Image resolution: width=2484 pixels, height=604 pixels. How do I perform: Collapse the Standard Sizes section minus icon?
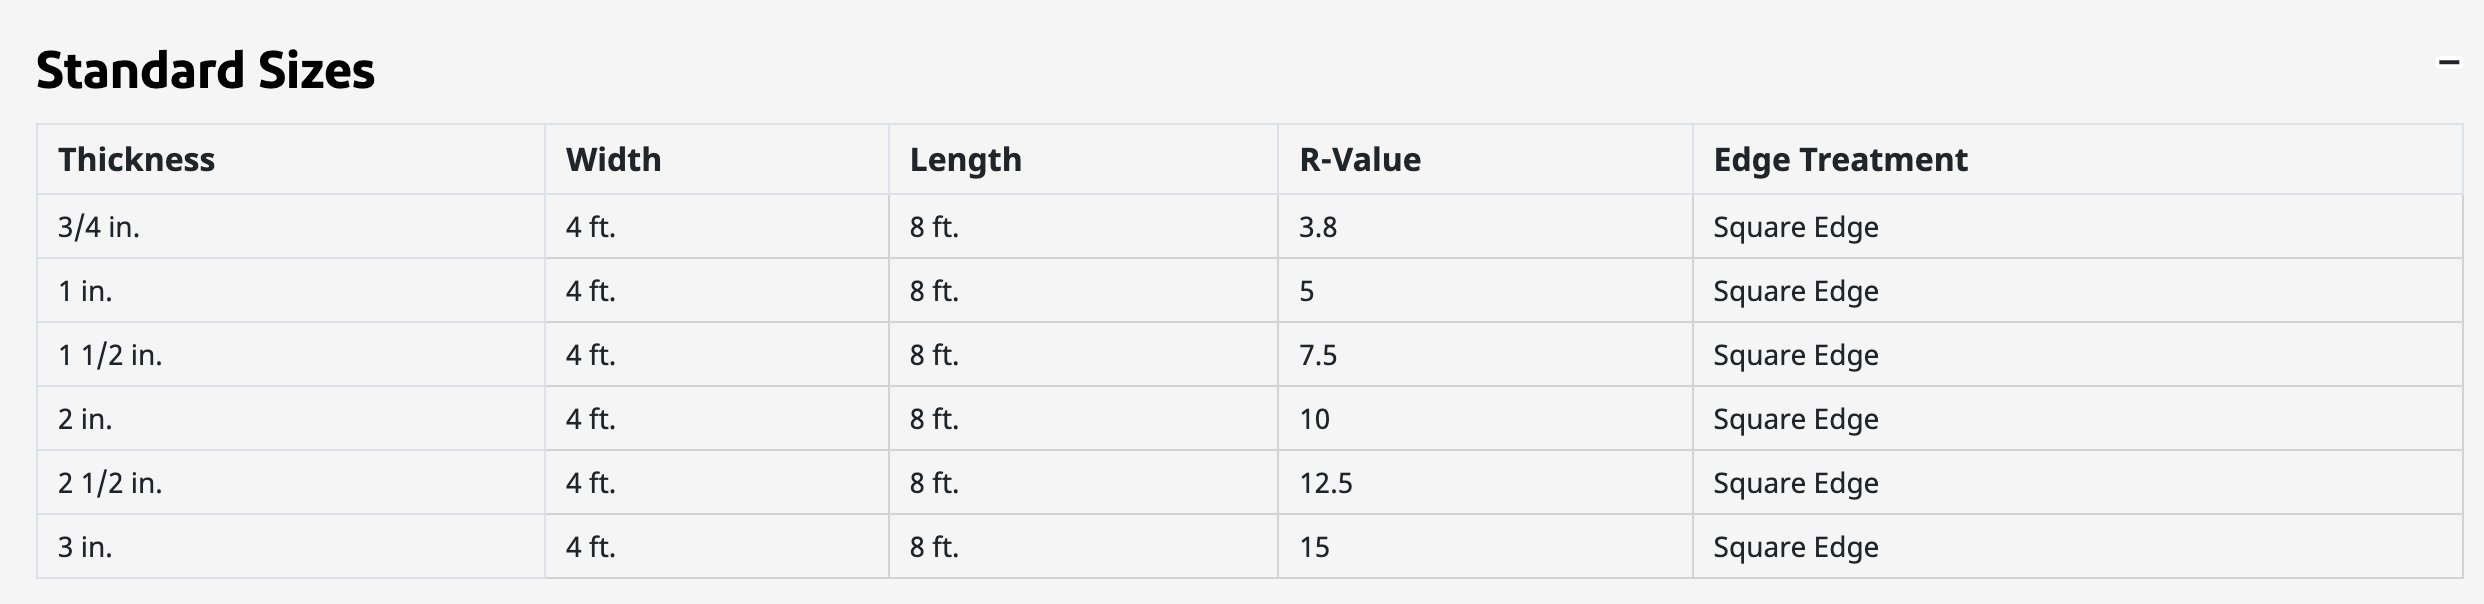pyautogui.click(x=2448, y=63)
